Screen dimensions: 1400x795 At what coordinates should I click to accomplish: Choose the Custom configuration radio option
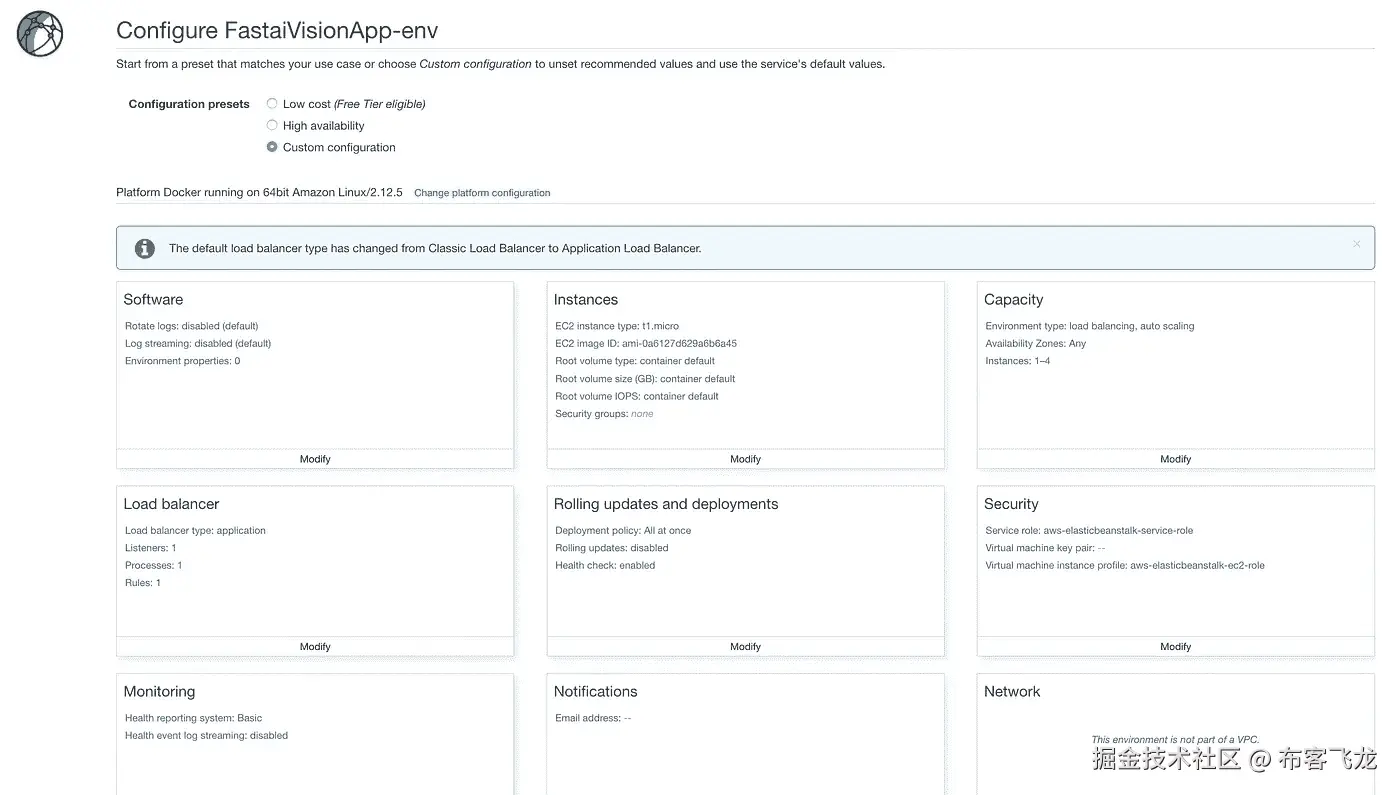pyautogui.click(x=272, y=147)
